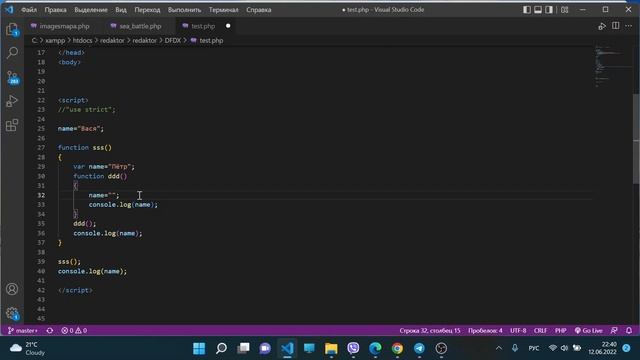Open the Вид menu
The height and width of the screenshot is (360, 640).
[121, 9]
